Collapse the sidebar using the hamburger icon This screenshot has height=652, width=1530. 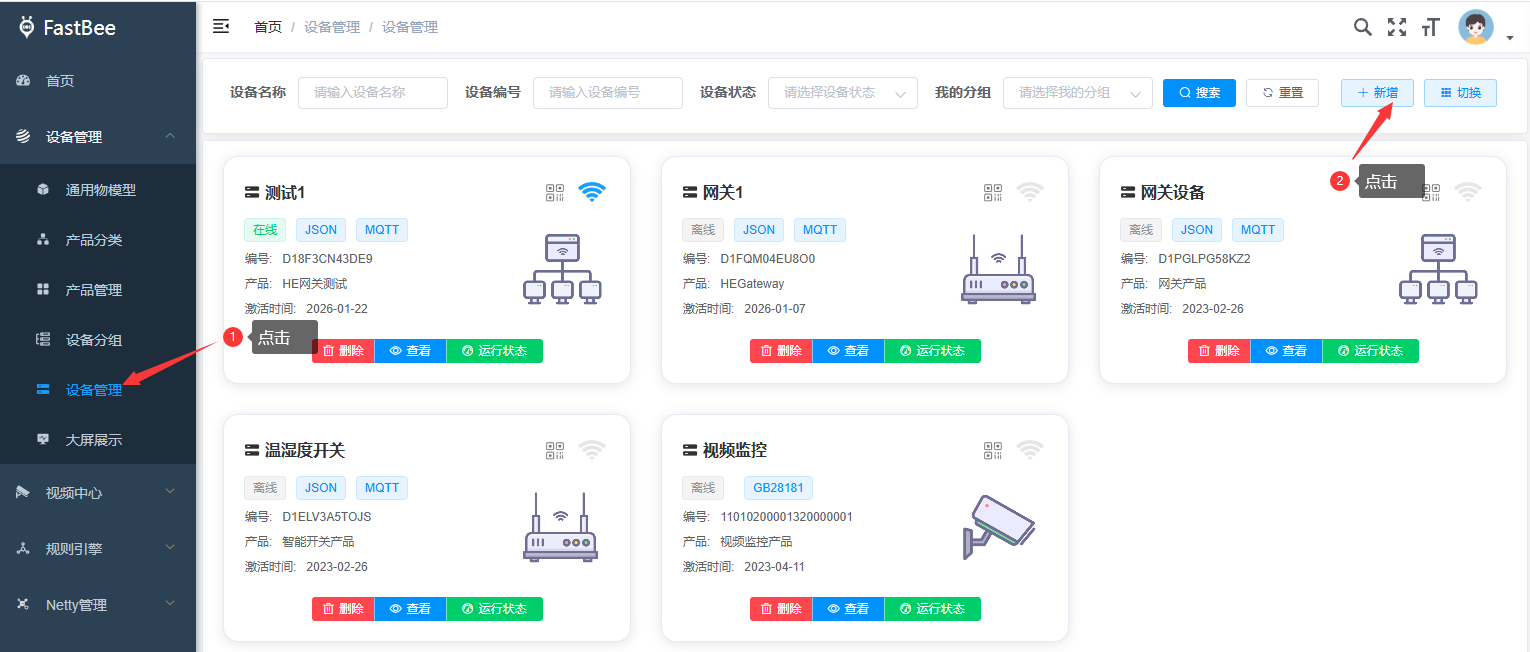pyautogui.click(x=221, y=26)
